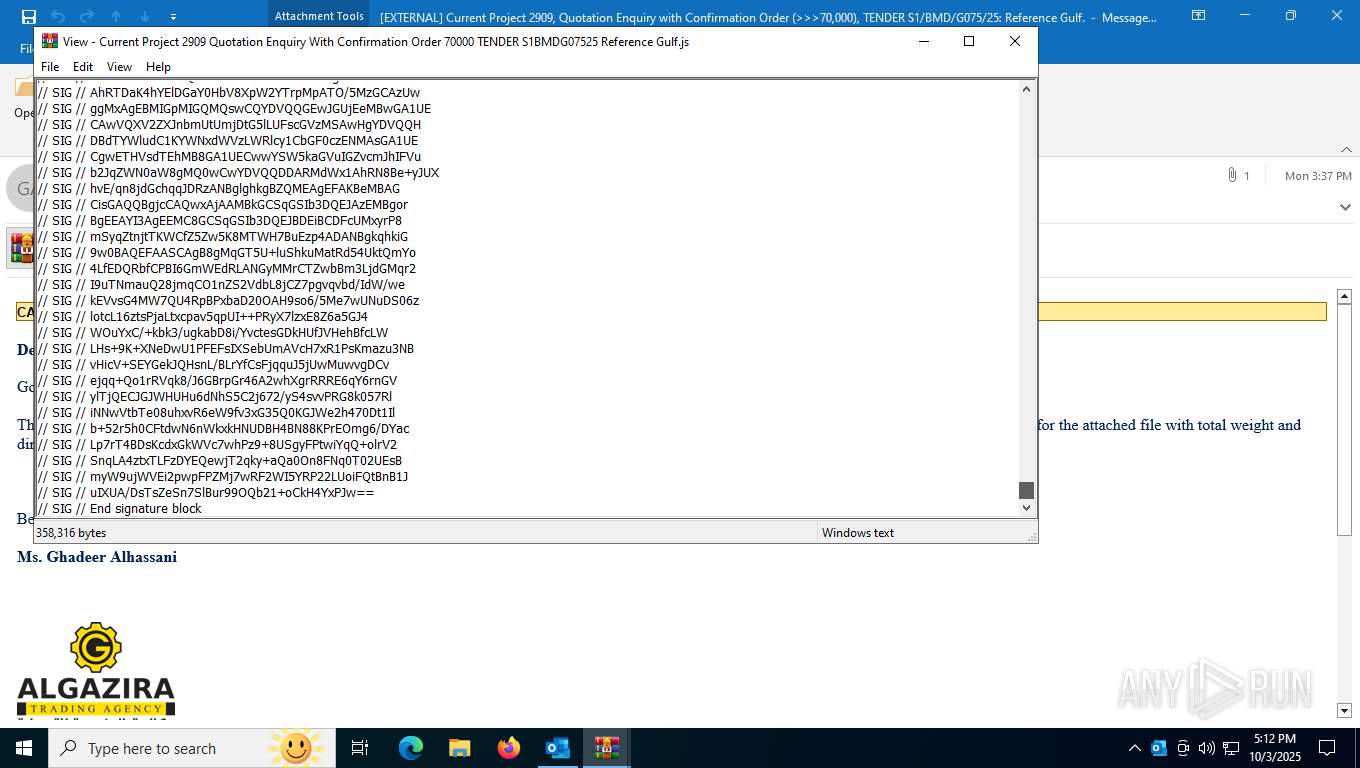
Task: Click the Ms. Ghadeer Alhassani signature text
Action: (x=97, y=557)
